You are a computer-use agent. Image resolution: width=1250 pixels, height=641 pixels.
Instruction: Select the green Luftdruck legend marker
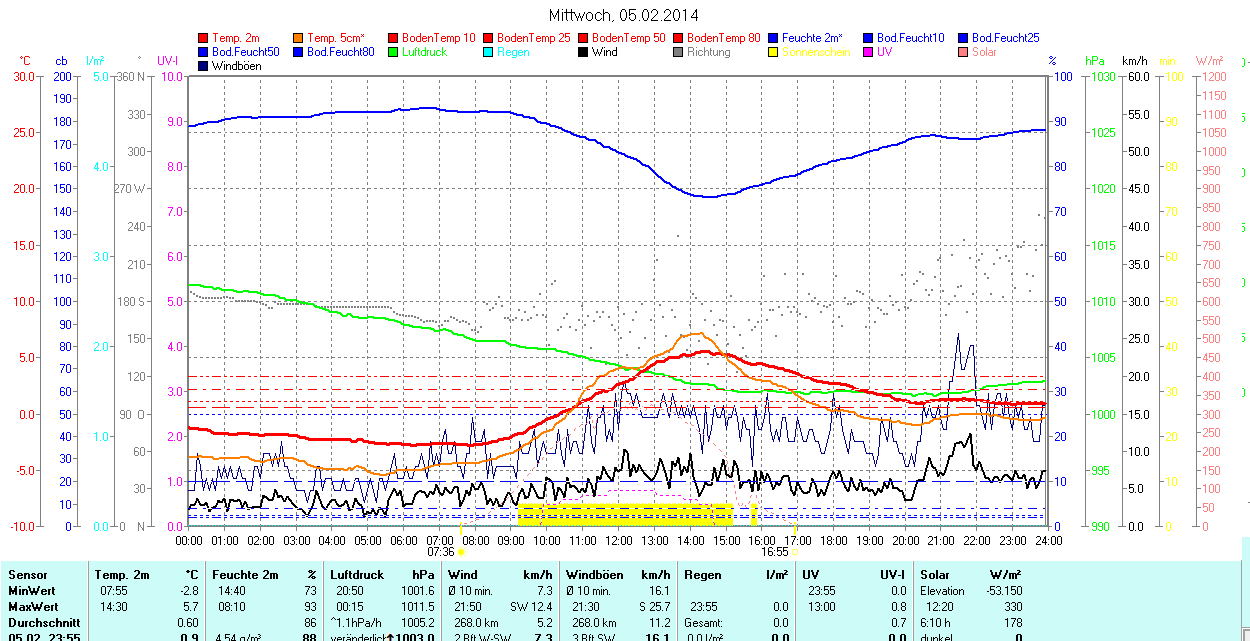(x=394, y=52)
